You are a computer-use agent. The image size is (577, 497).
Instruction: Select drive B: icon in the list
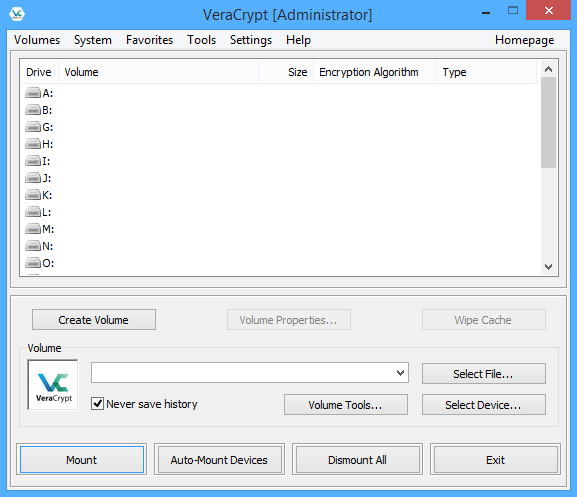tap(33, 110)
